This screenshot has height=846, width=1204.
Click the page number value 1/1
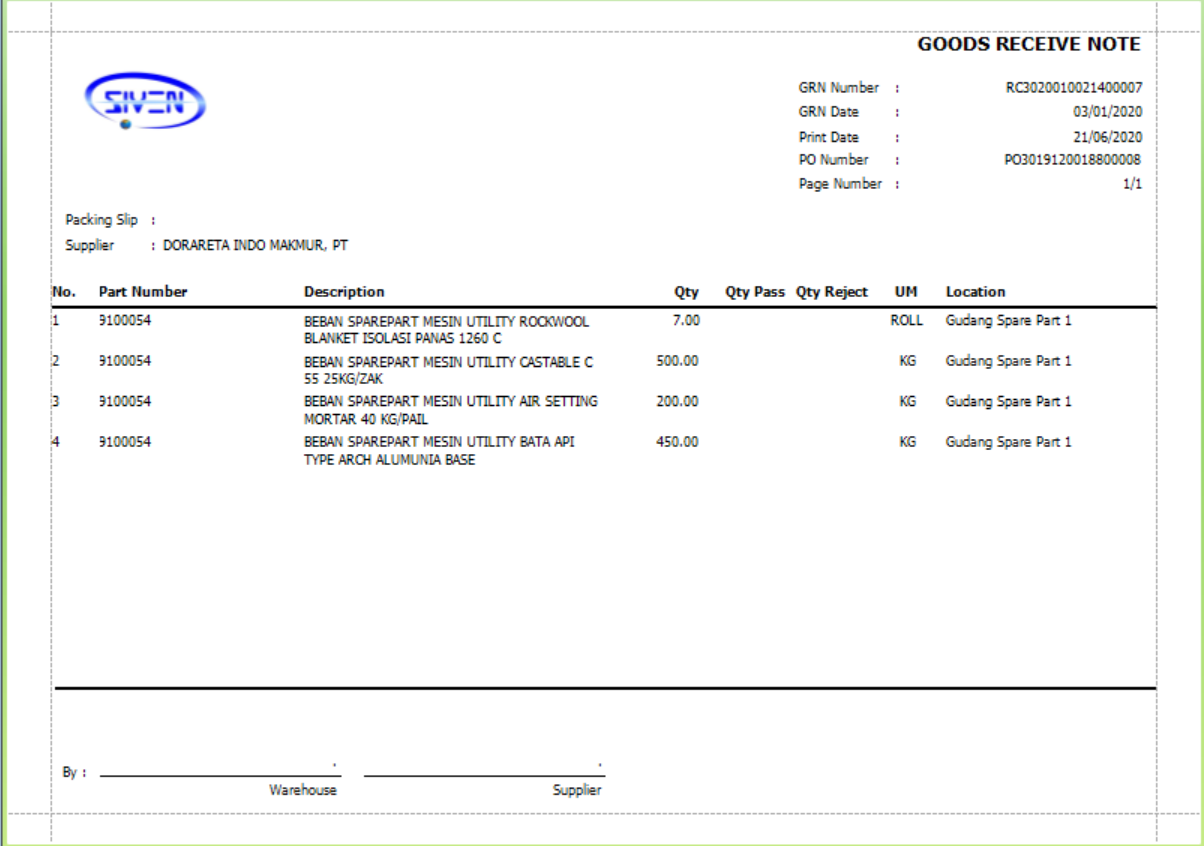(x=1133, y=184)
